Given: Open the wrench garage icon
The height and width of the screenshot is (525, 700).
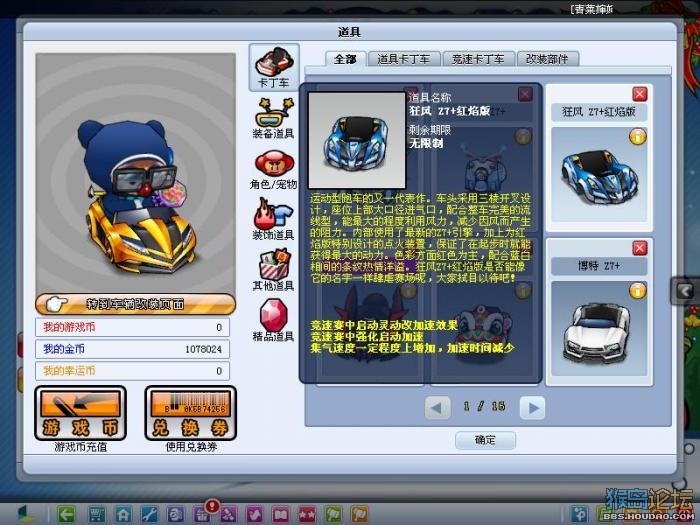Looking at the screenshot, I should [x=149, y=514].
